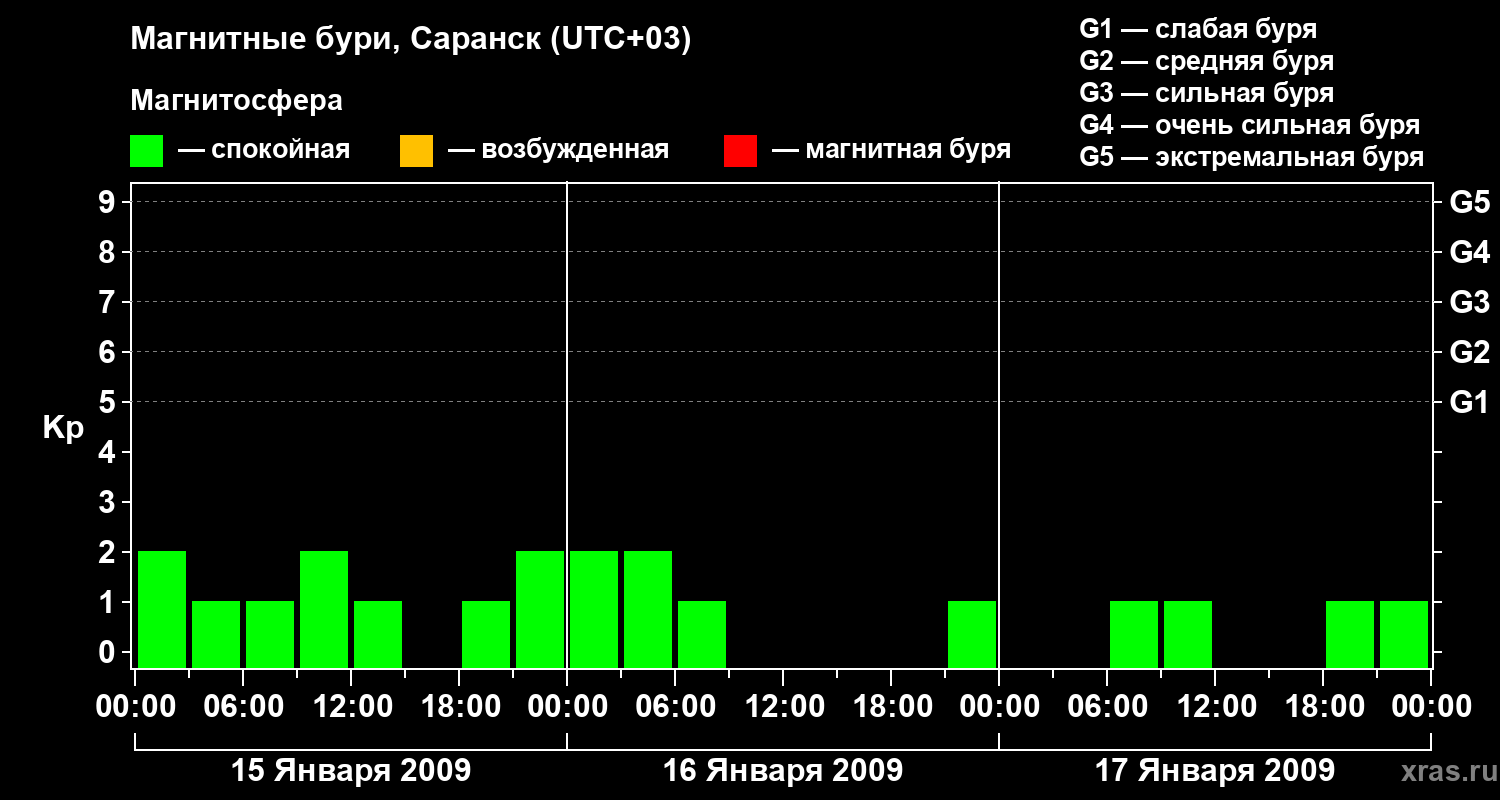The width and height of the screenshot is (1500, 800).
Task: Click the 'G2 — средняя буря' legend line
Action: tap(1207, 61)
